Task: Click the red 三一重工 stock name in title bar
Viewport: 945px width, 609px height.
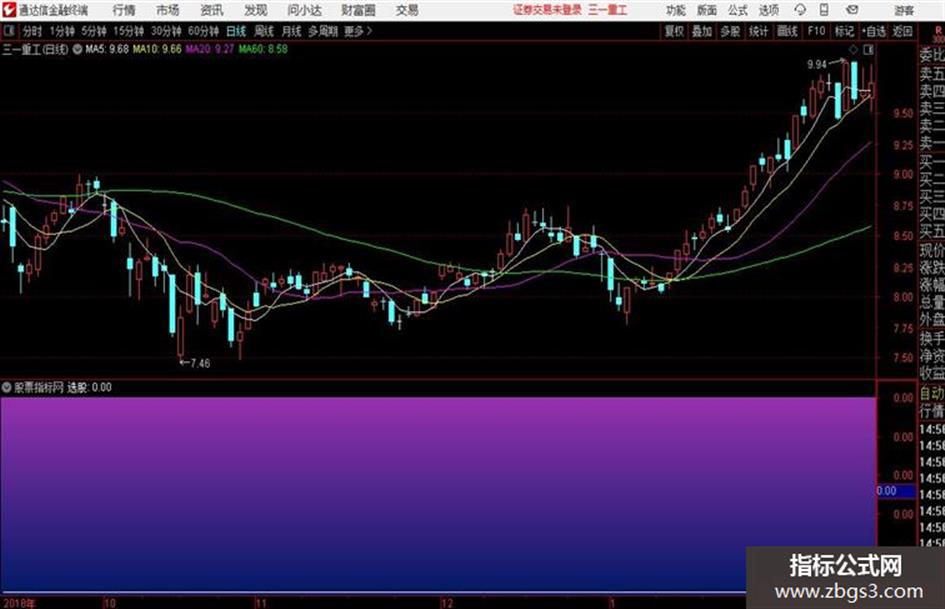Action: [x=608, y=10]
